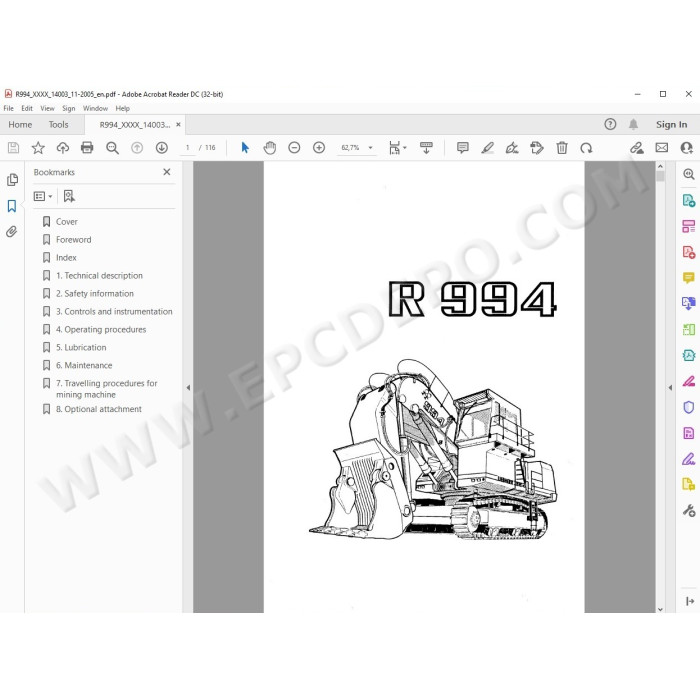Open the File menu
Image resolution: width=700 pixels, height=700 pixels.
(8, 108)
